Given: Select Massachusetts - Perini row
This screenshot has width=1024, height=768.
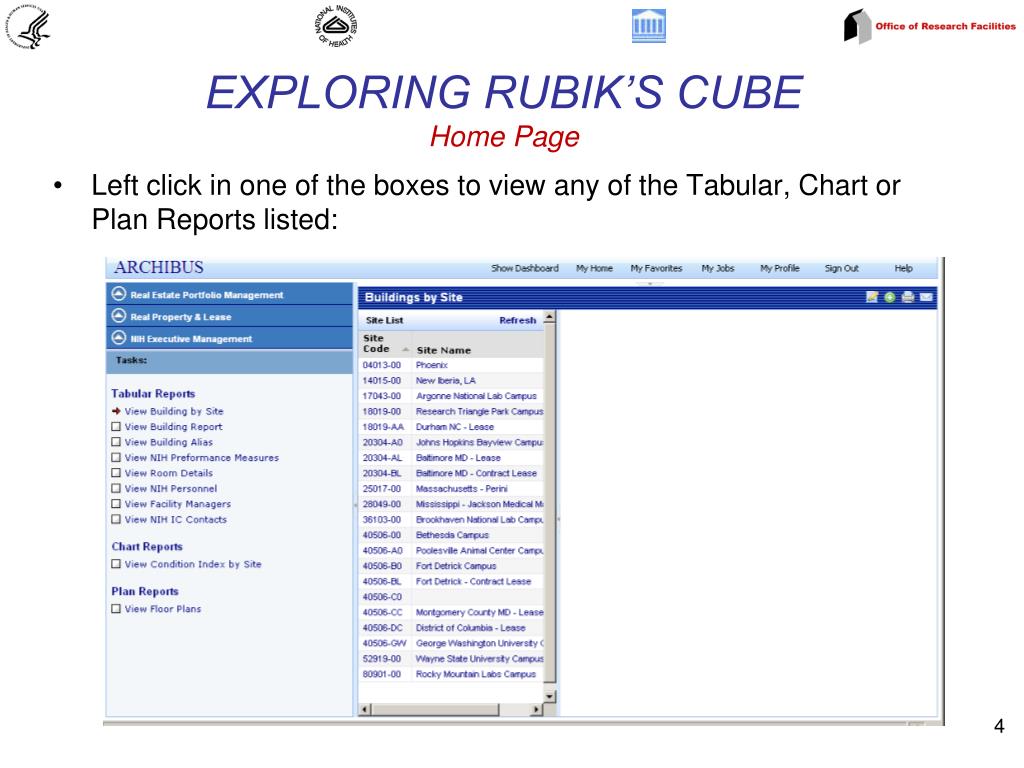Looking at the screenshot, I should coord(451,488).
